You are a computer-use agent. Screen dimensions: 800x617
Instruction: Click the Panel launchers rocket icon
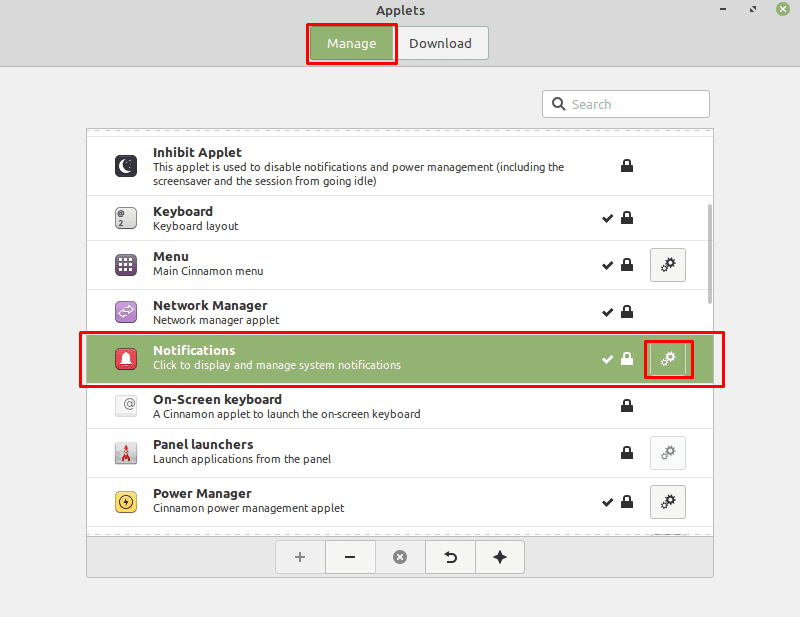(126, 453)
